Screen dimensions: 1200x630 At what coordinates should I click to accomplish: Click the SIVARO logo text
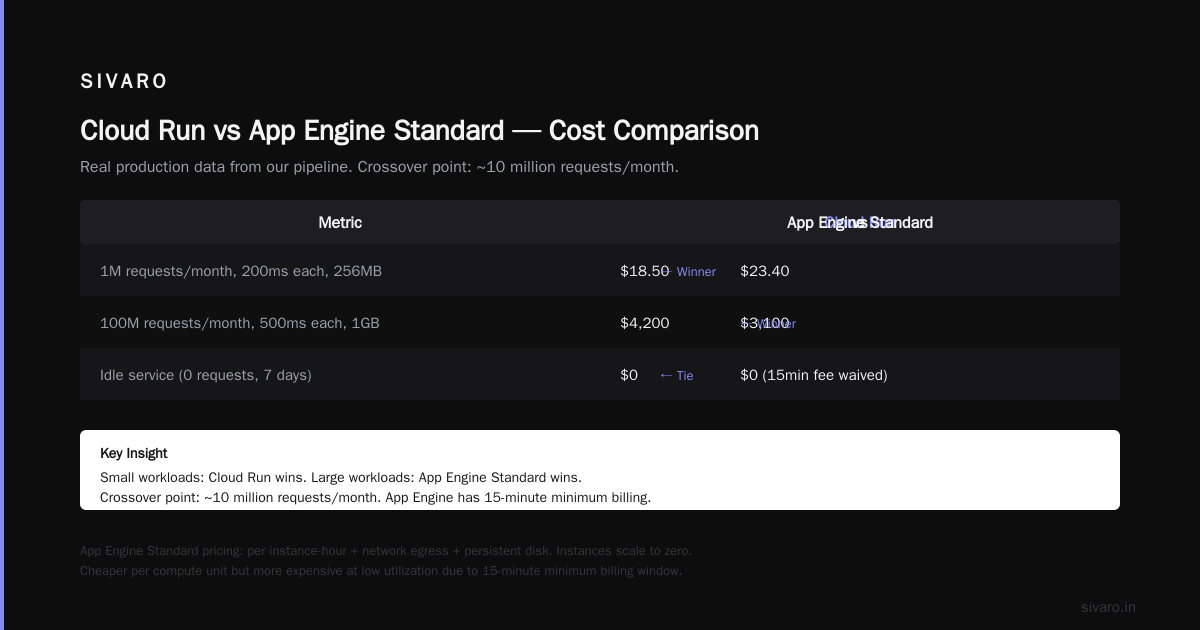click(x=124, y=82)
